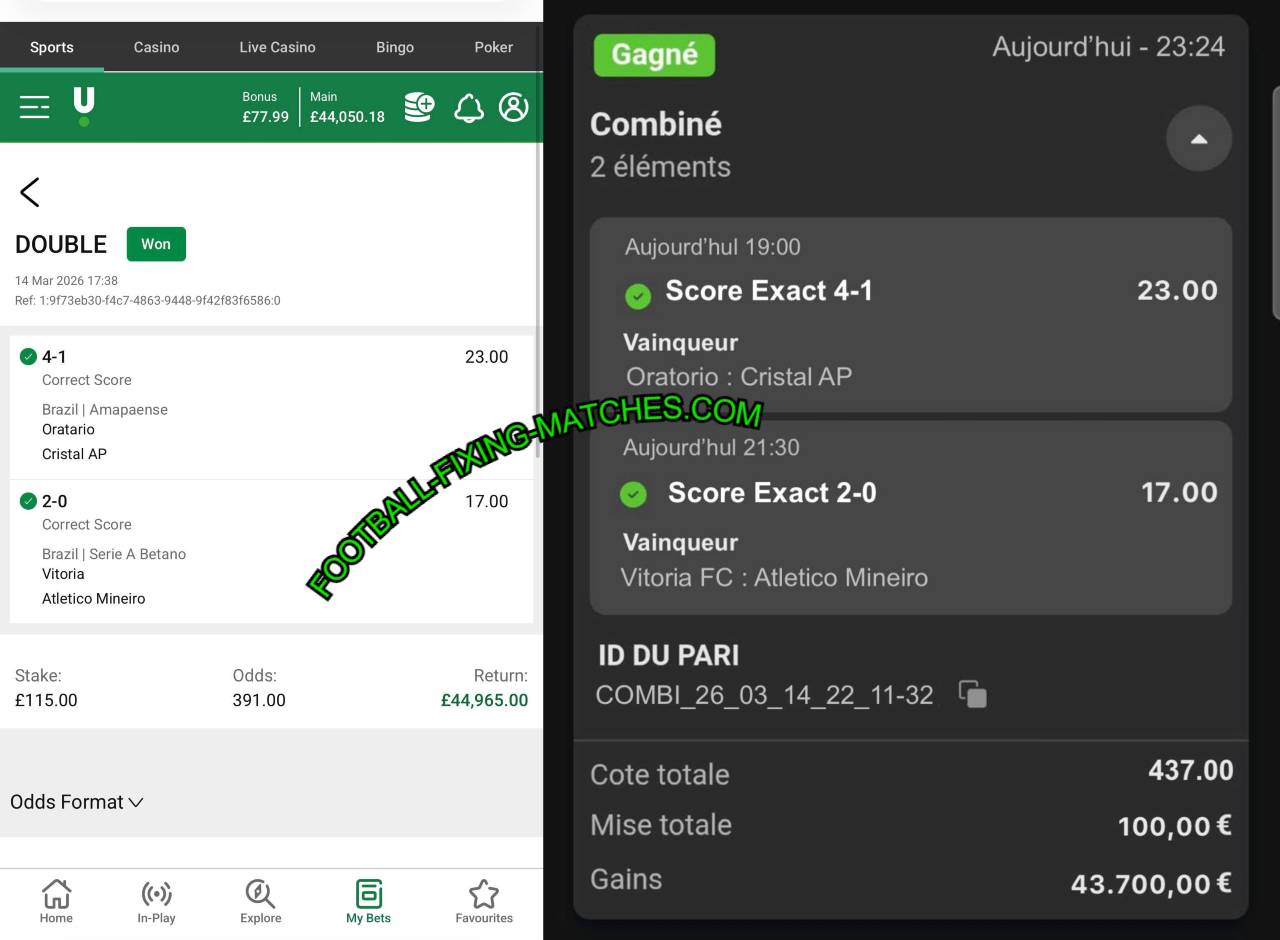
Task: Open the notifications bell
Action: coord(468,108)
